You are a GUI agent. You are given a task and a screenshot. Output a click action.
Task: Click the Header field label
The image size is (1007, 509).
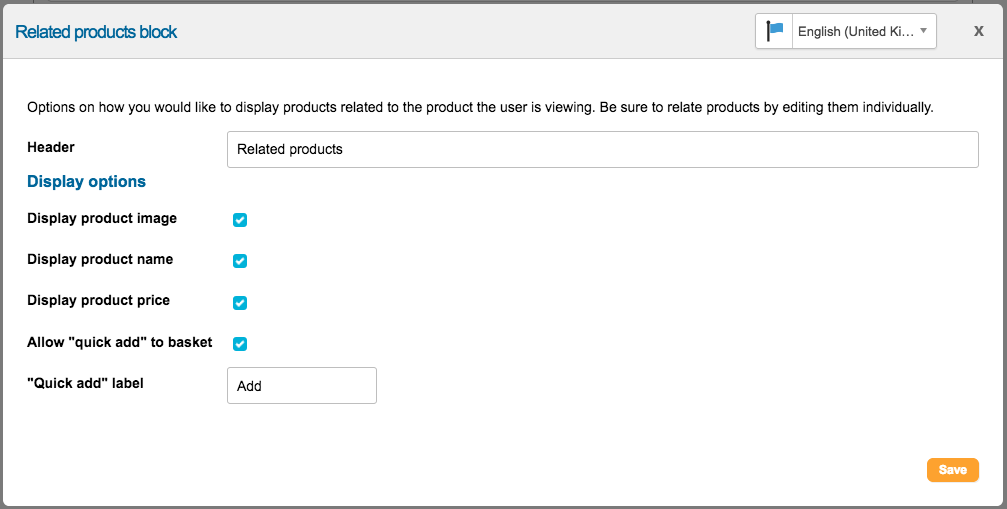pyautogui.click(x=51, y=147)
